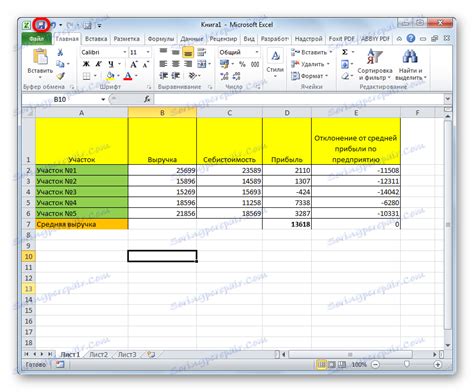The width and height of the screenshot is (474, 392).
Task: Click the zoom out minus button
Action: tap(375, 365)
